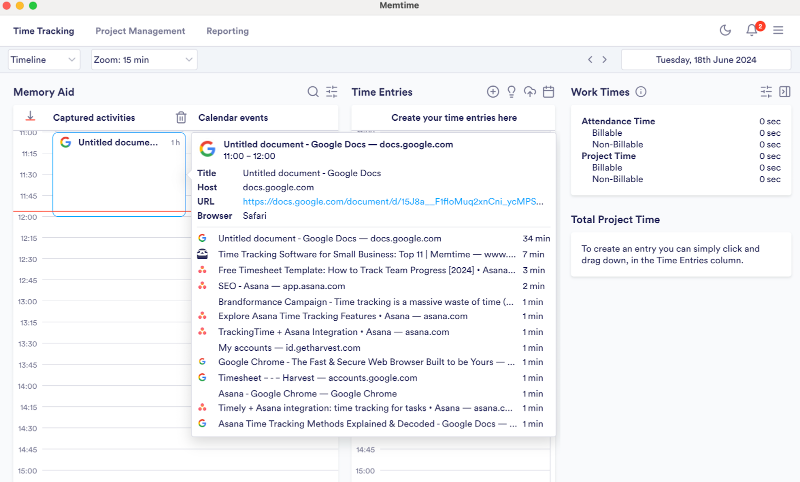800x482 pixels.
Task: Select Timely + Asana integration row
Action: tap(374, 408)
